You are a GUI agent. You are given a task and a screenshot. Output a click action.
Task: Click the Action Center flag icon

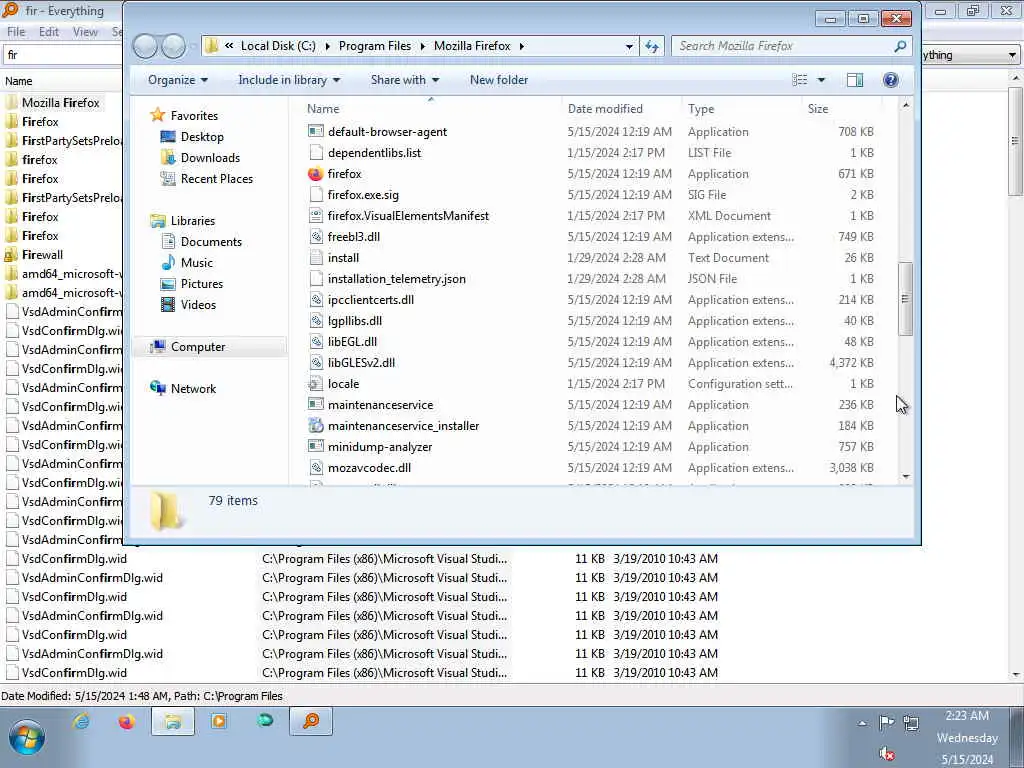(886, 722)
